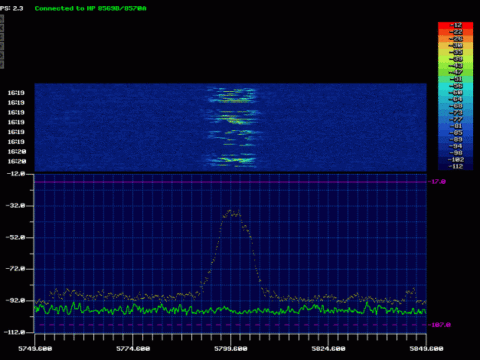
Task: Click the magenta -17.0 threshold label
Action: pyautogui.click(x=438, y=182)
